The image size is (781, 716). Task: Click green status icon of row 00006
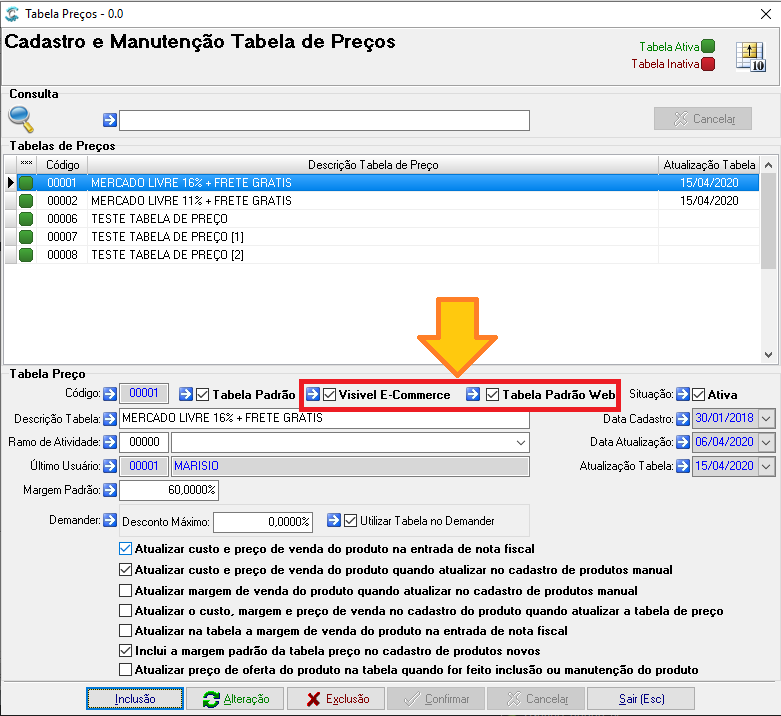pyautogui.click(x=26, y=219)
